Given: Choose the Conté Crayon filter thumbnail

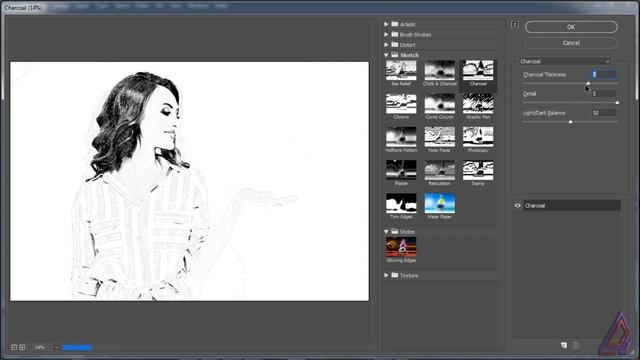Looking at the screenshot, I should 440,104.
